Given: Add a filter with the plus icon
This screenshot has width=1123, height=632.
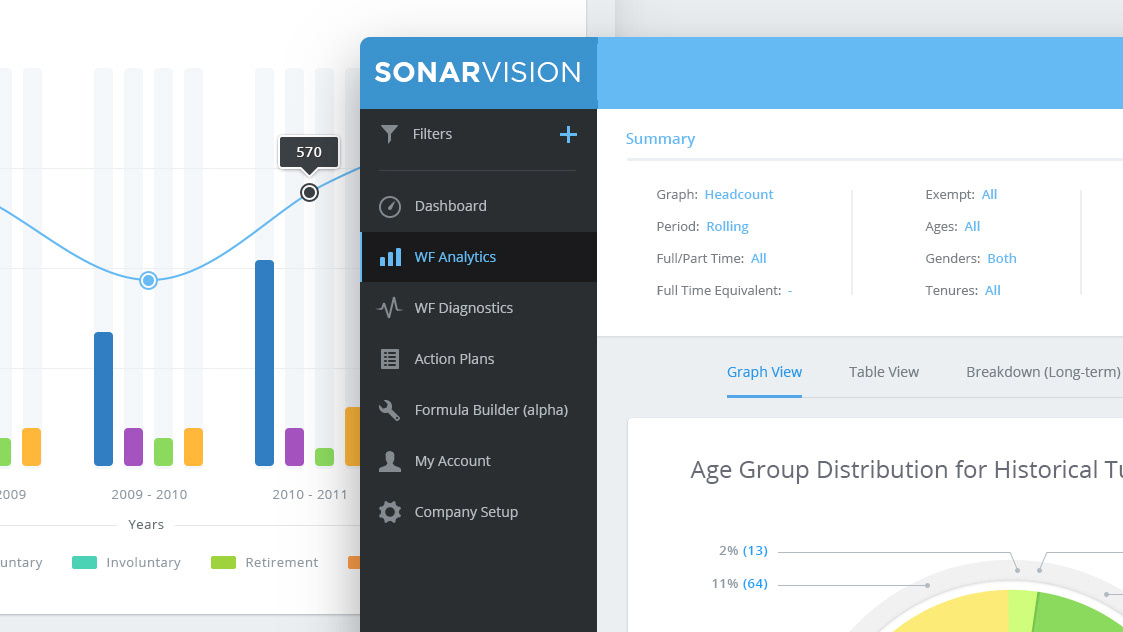Looking at the screenshot, I should [x=568, y=134].
